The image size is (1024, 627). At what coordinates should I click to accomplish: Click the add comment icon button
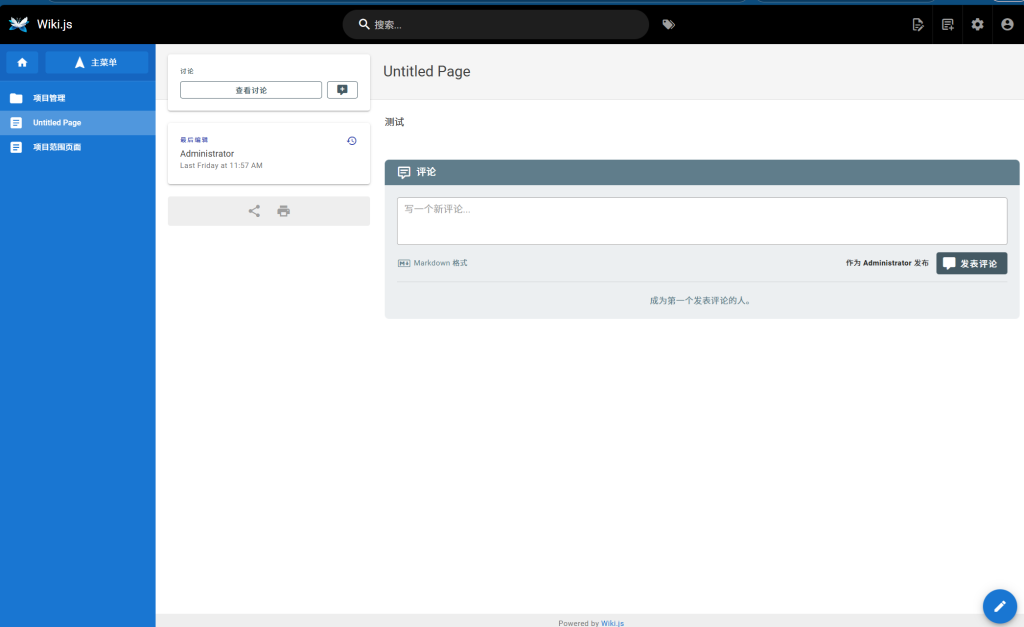(x=342, y=90)
